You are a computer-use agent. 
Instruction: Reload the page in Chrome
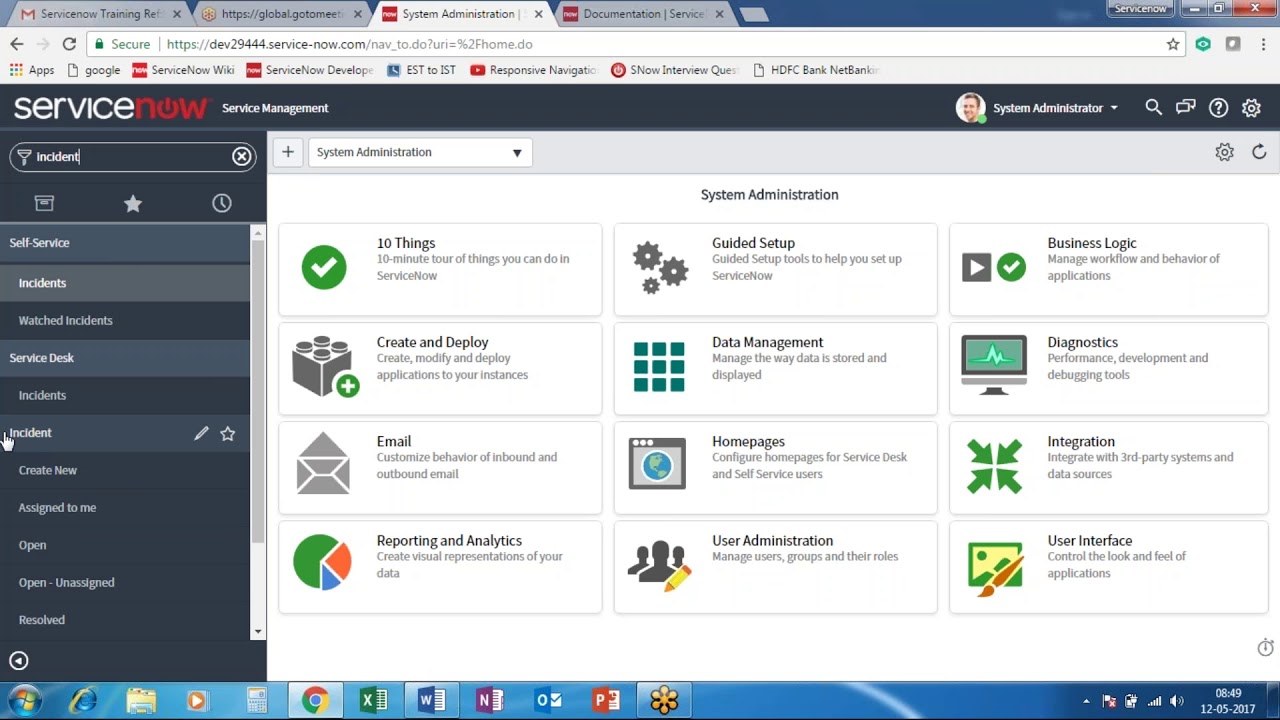click(x=69, y=44)
